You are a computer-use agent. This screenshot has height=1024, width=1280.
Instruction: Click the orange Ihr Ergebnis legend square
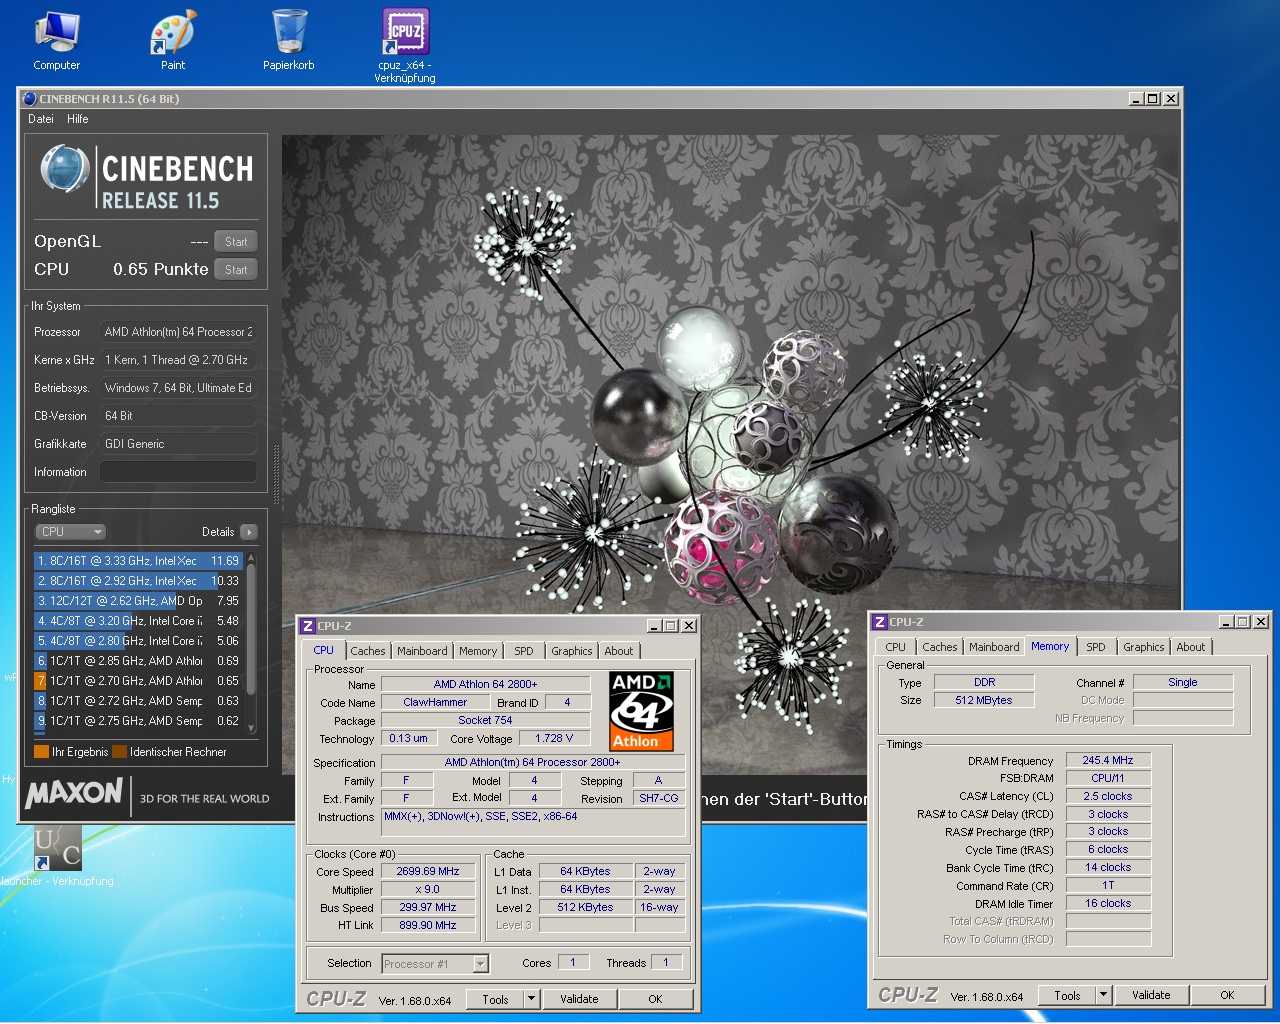pyautogui.click(x=41, y=752)
